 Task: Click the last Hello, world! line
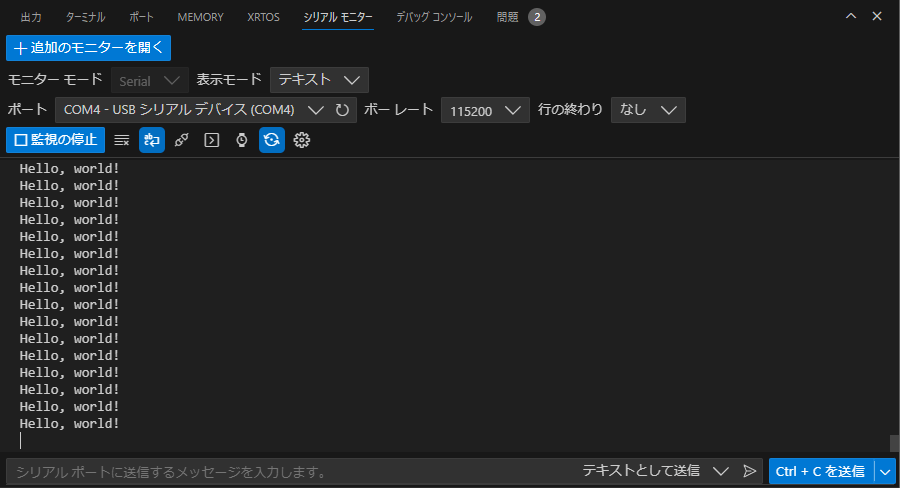click(x=69, y=424)
